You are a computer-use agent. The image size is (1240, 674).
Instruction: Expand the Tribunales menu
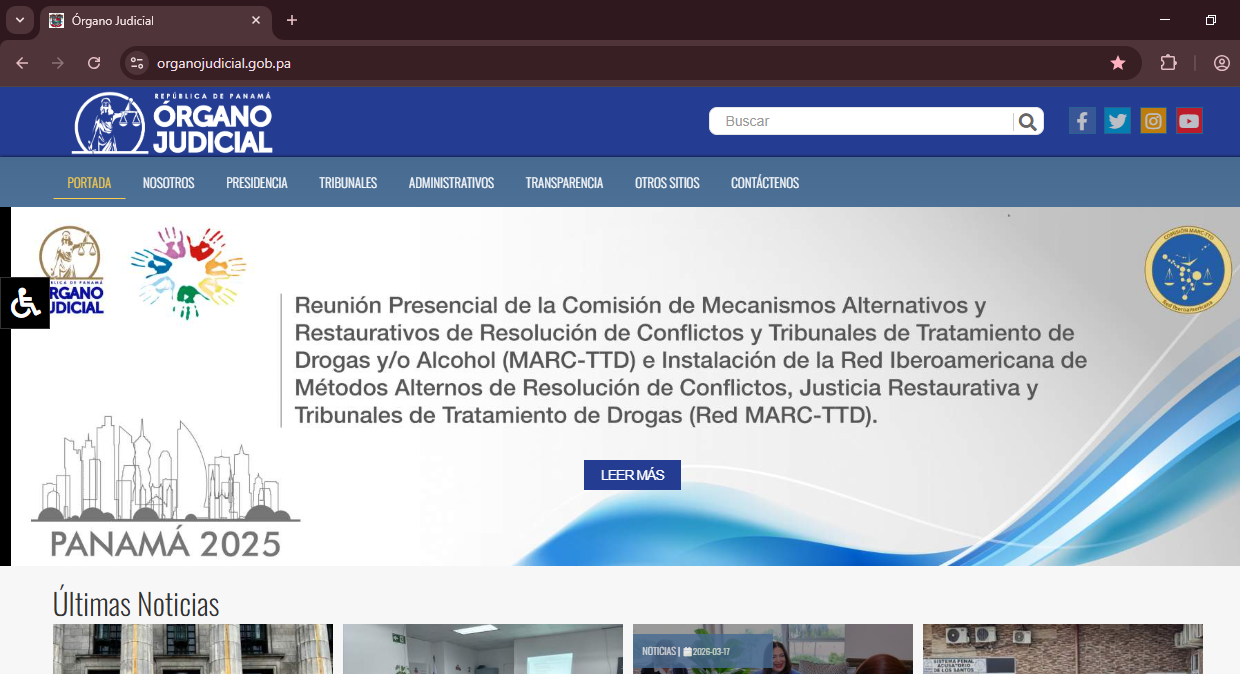click(x=348, y=183)
